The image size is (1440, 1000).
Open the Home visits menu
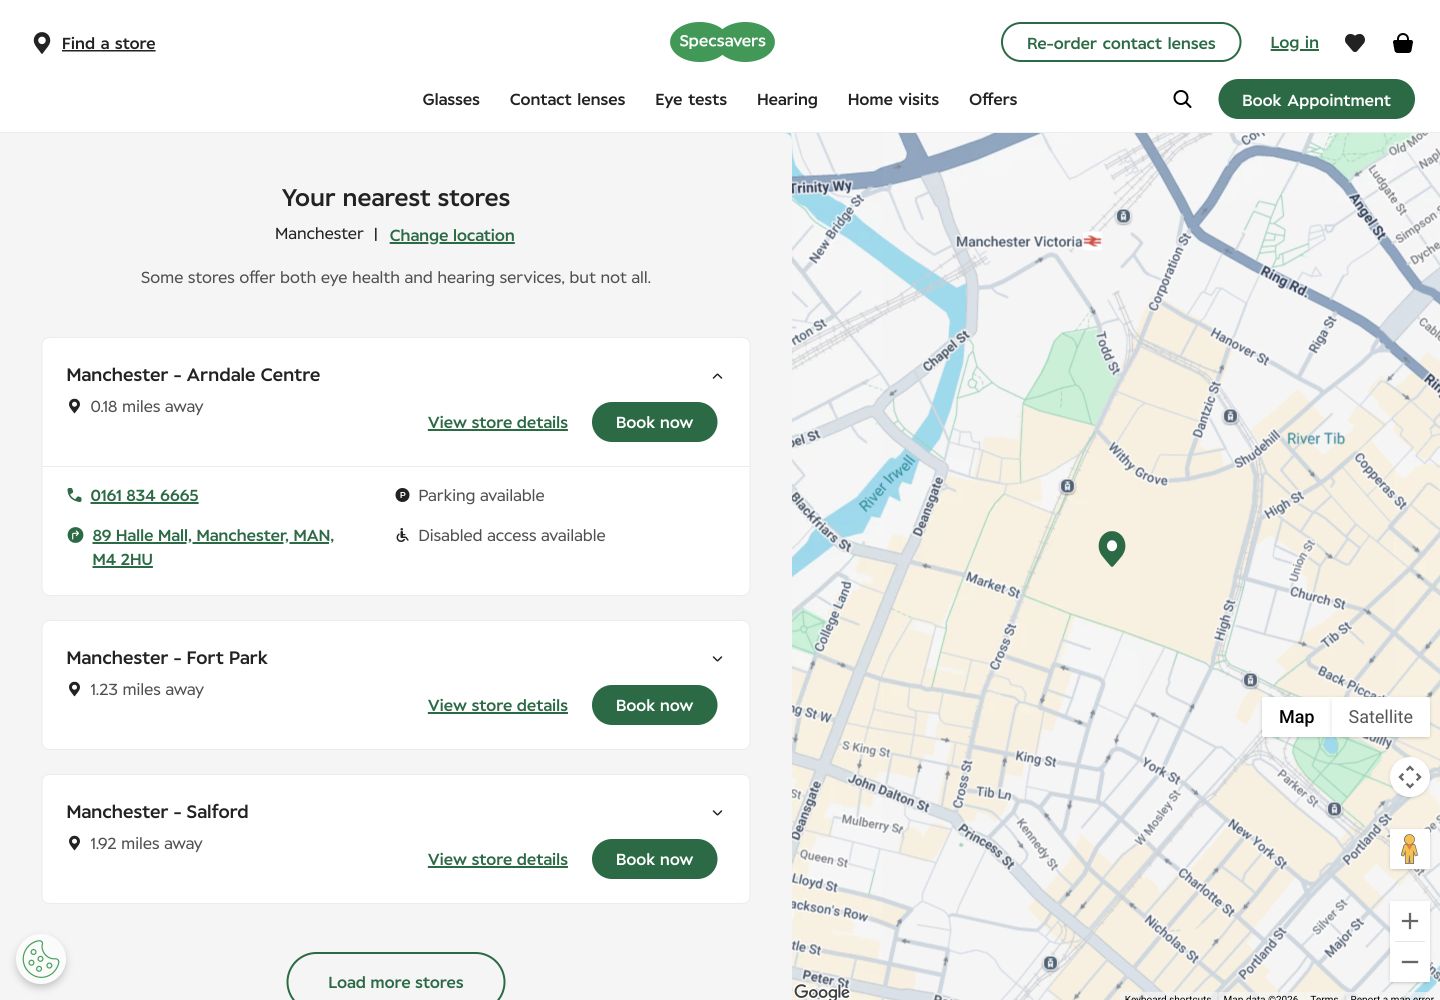coord(893,99)
